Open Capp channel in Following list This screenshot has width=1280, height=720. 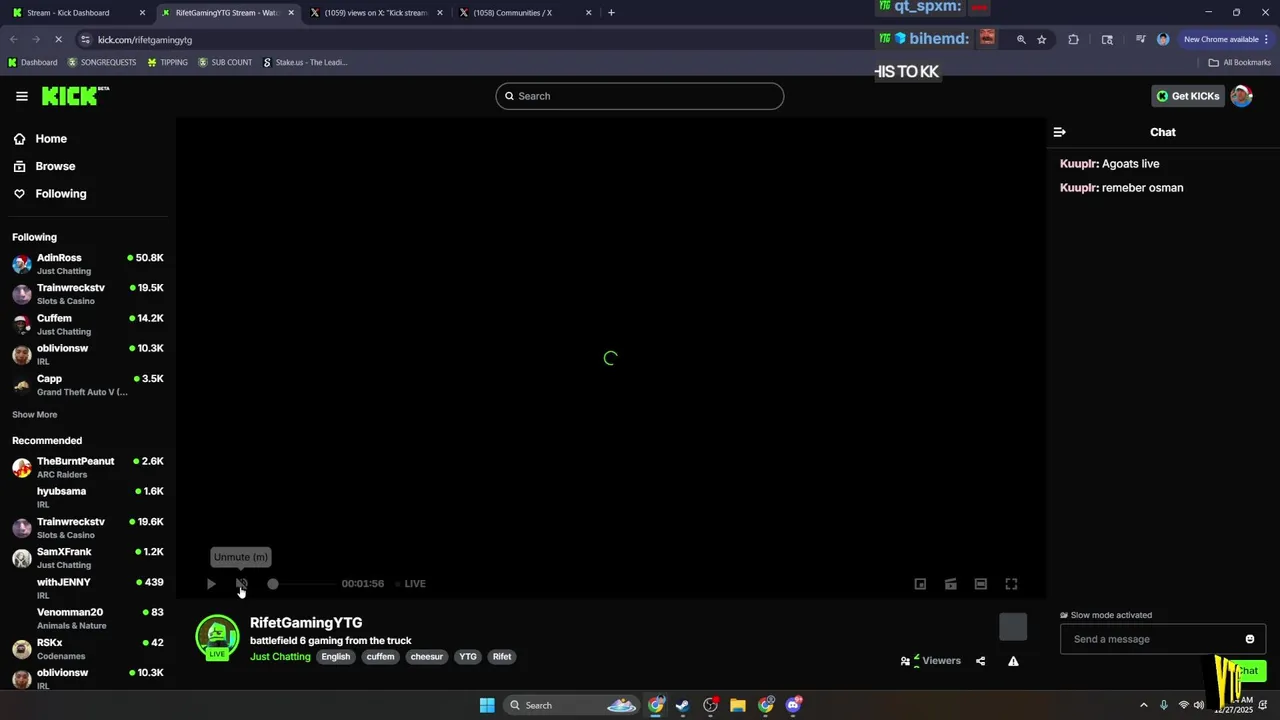(x=88, y=385)
